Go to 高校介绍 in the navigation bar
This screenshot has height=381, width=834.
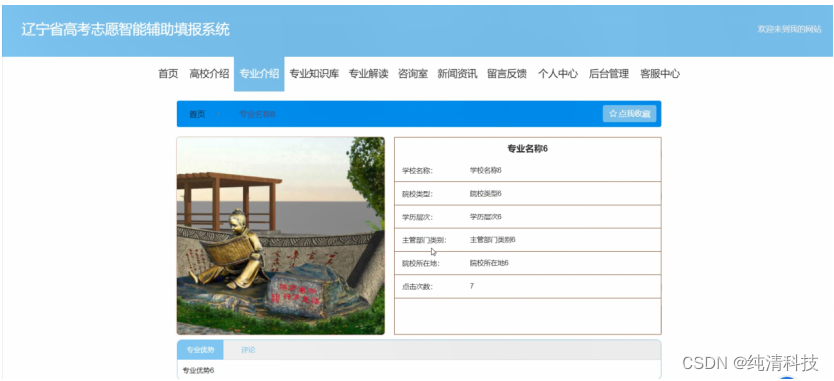209,74
